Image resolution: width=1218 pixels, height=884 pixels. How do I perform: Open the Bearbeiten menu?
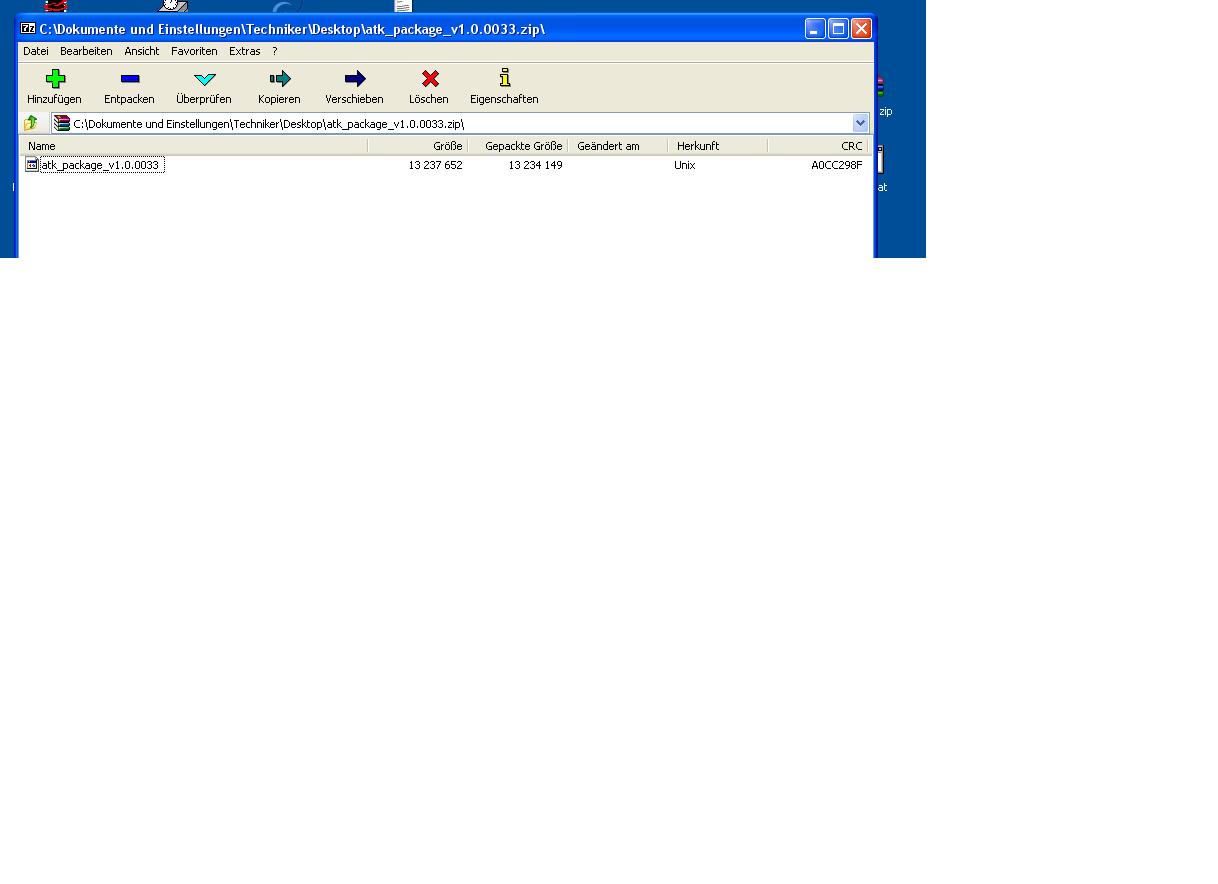tap(86, 51)
